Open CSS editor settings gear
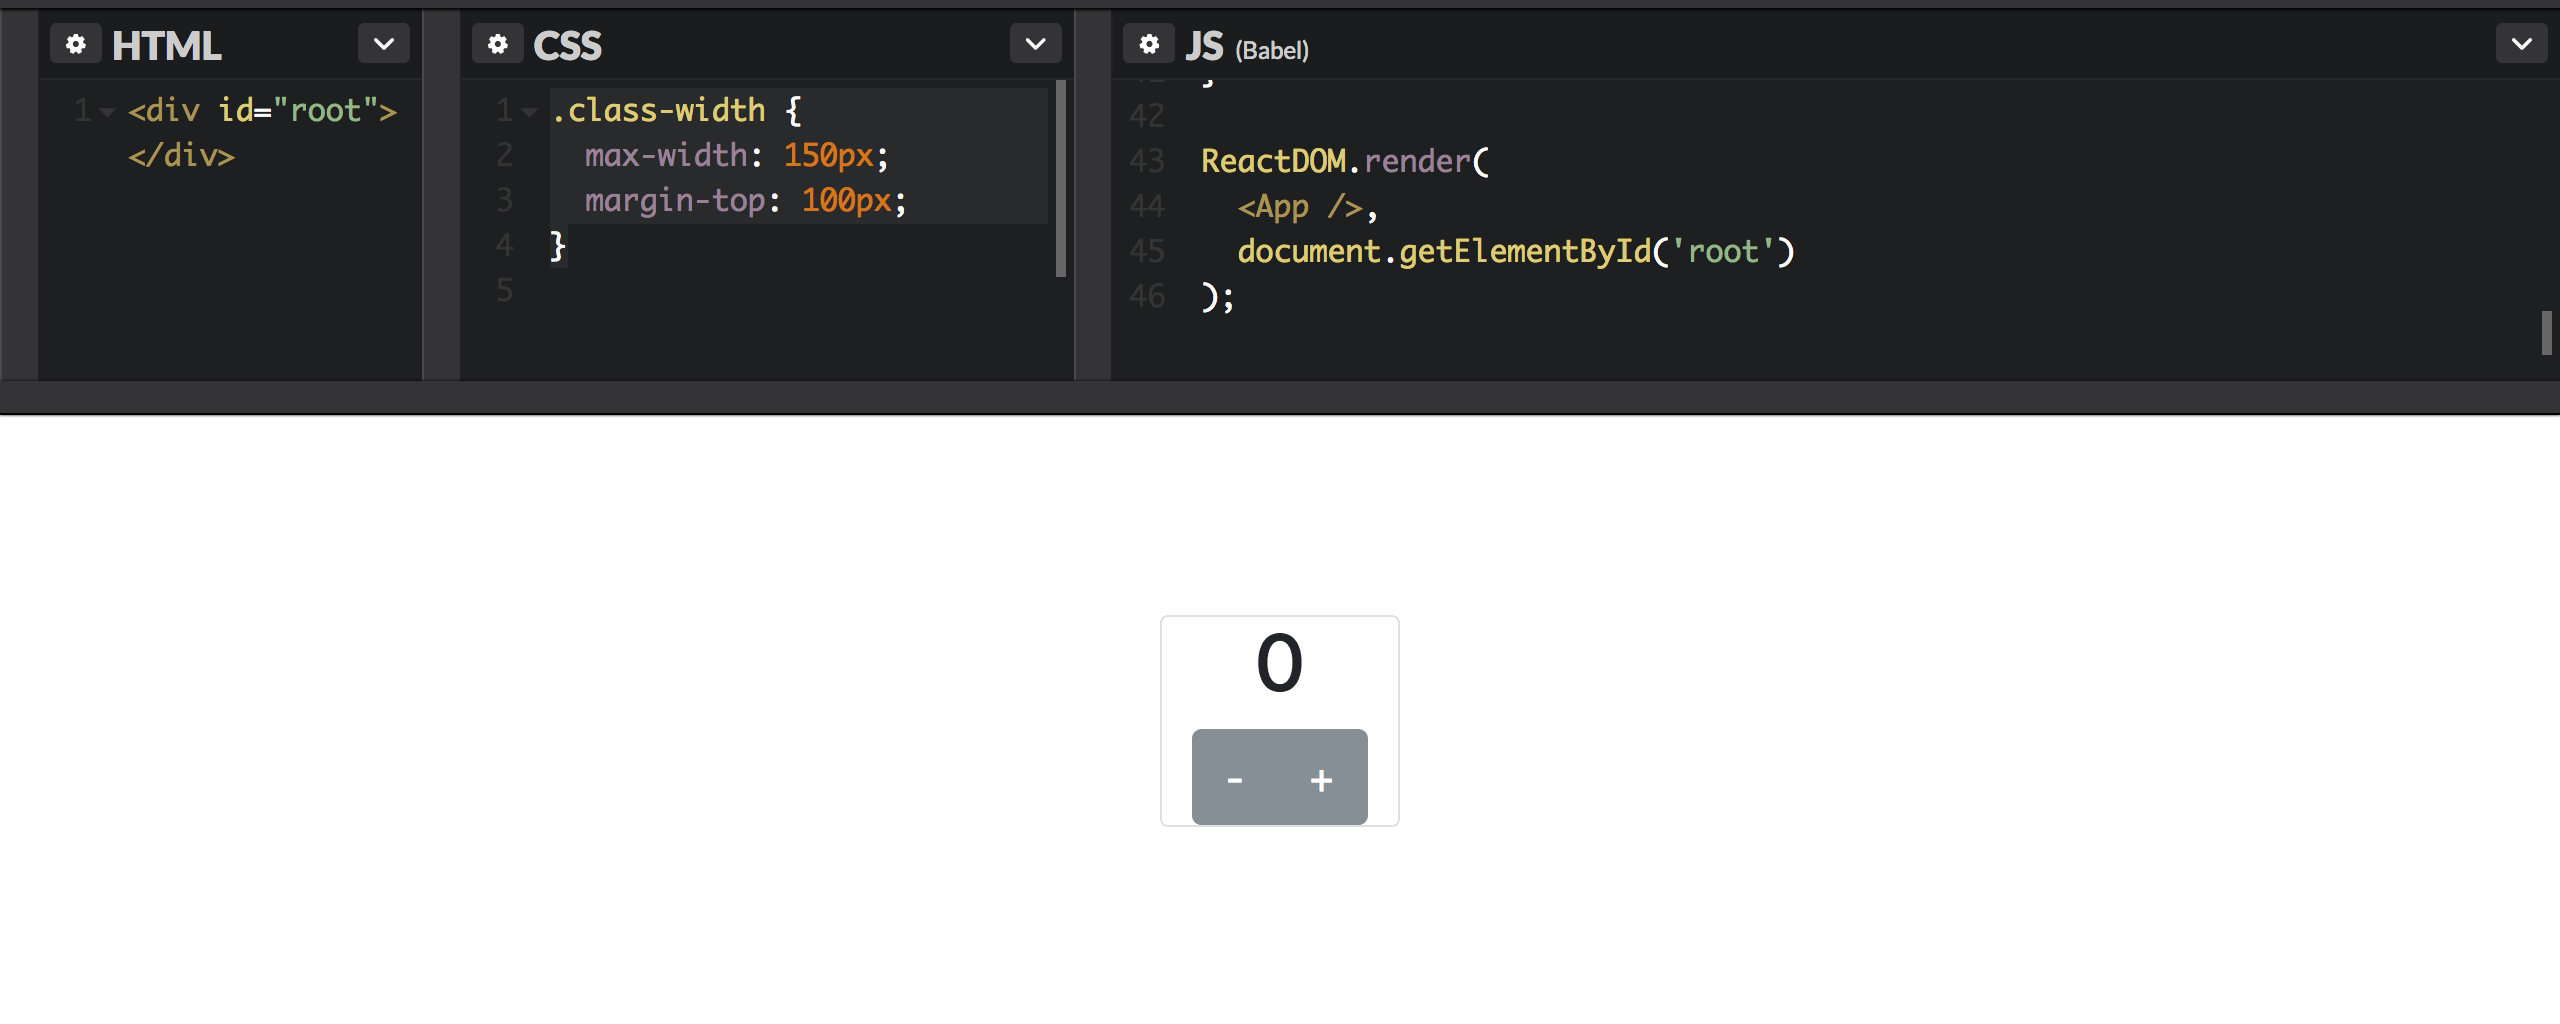This screenshot has width=2560, height=1024. (498, 45)
